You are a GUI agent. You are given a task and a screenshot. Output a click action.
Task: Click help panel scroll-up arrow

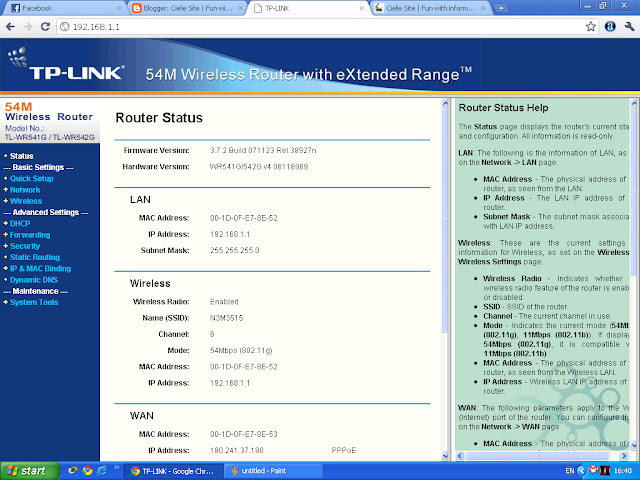click(634, 103)
